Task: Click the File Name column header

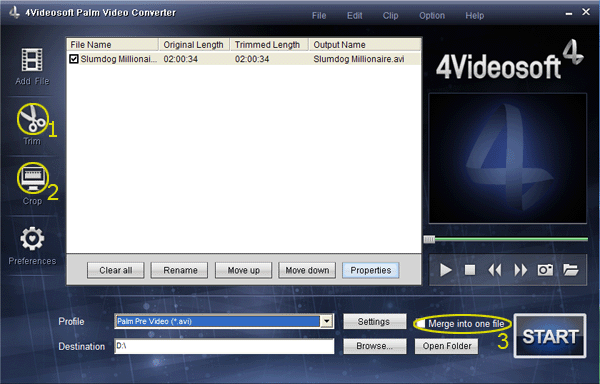Action: [x=113, y=45]
